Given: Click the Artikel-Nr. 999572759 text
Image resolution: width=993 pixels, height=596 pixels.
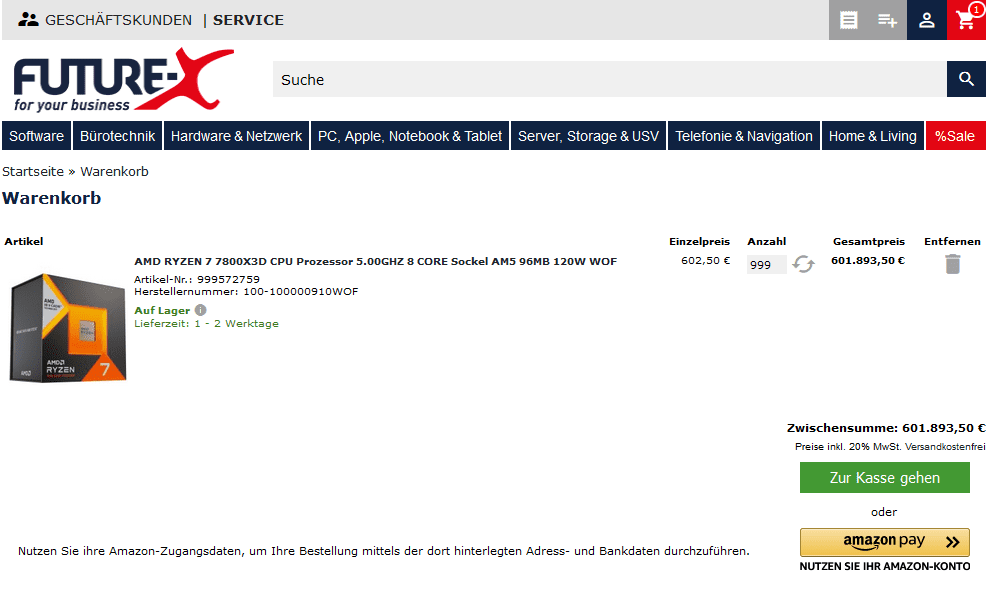Looking at the screenshot, I should [197, 279].
